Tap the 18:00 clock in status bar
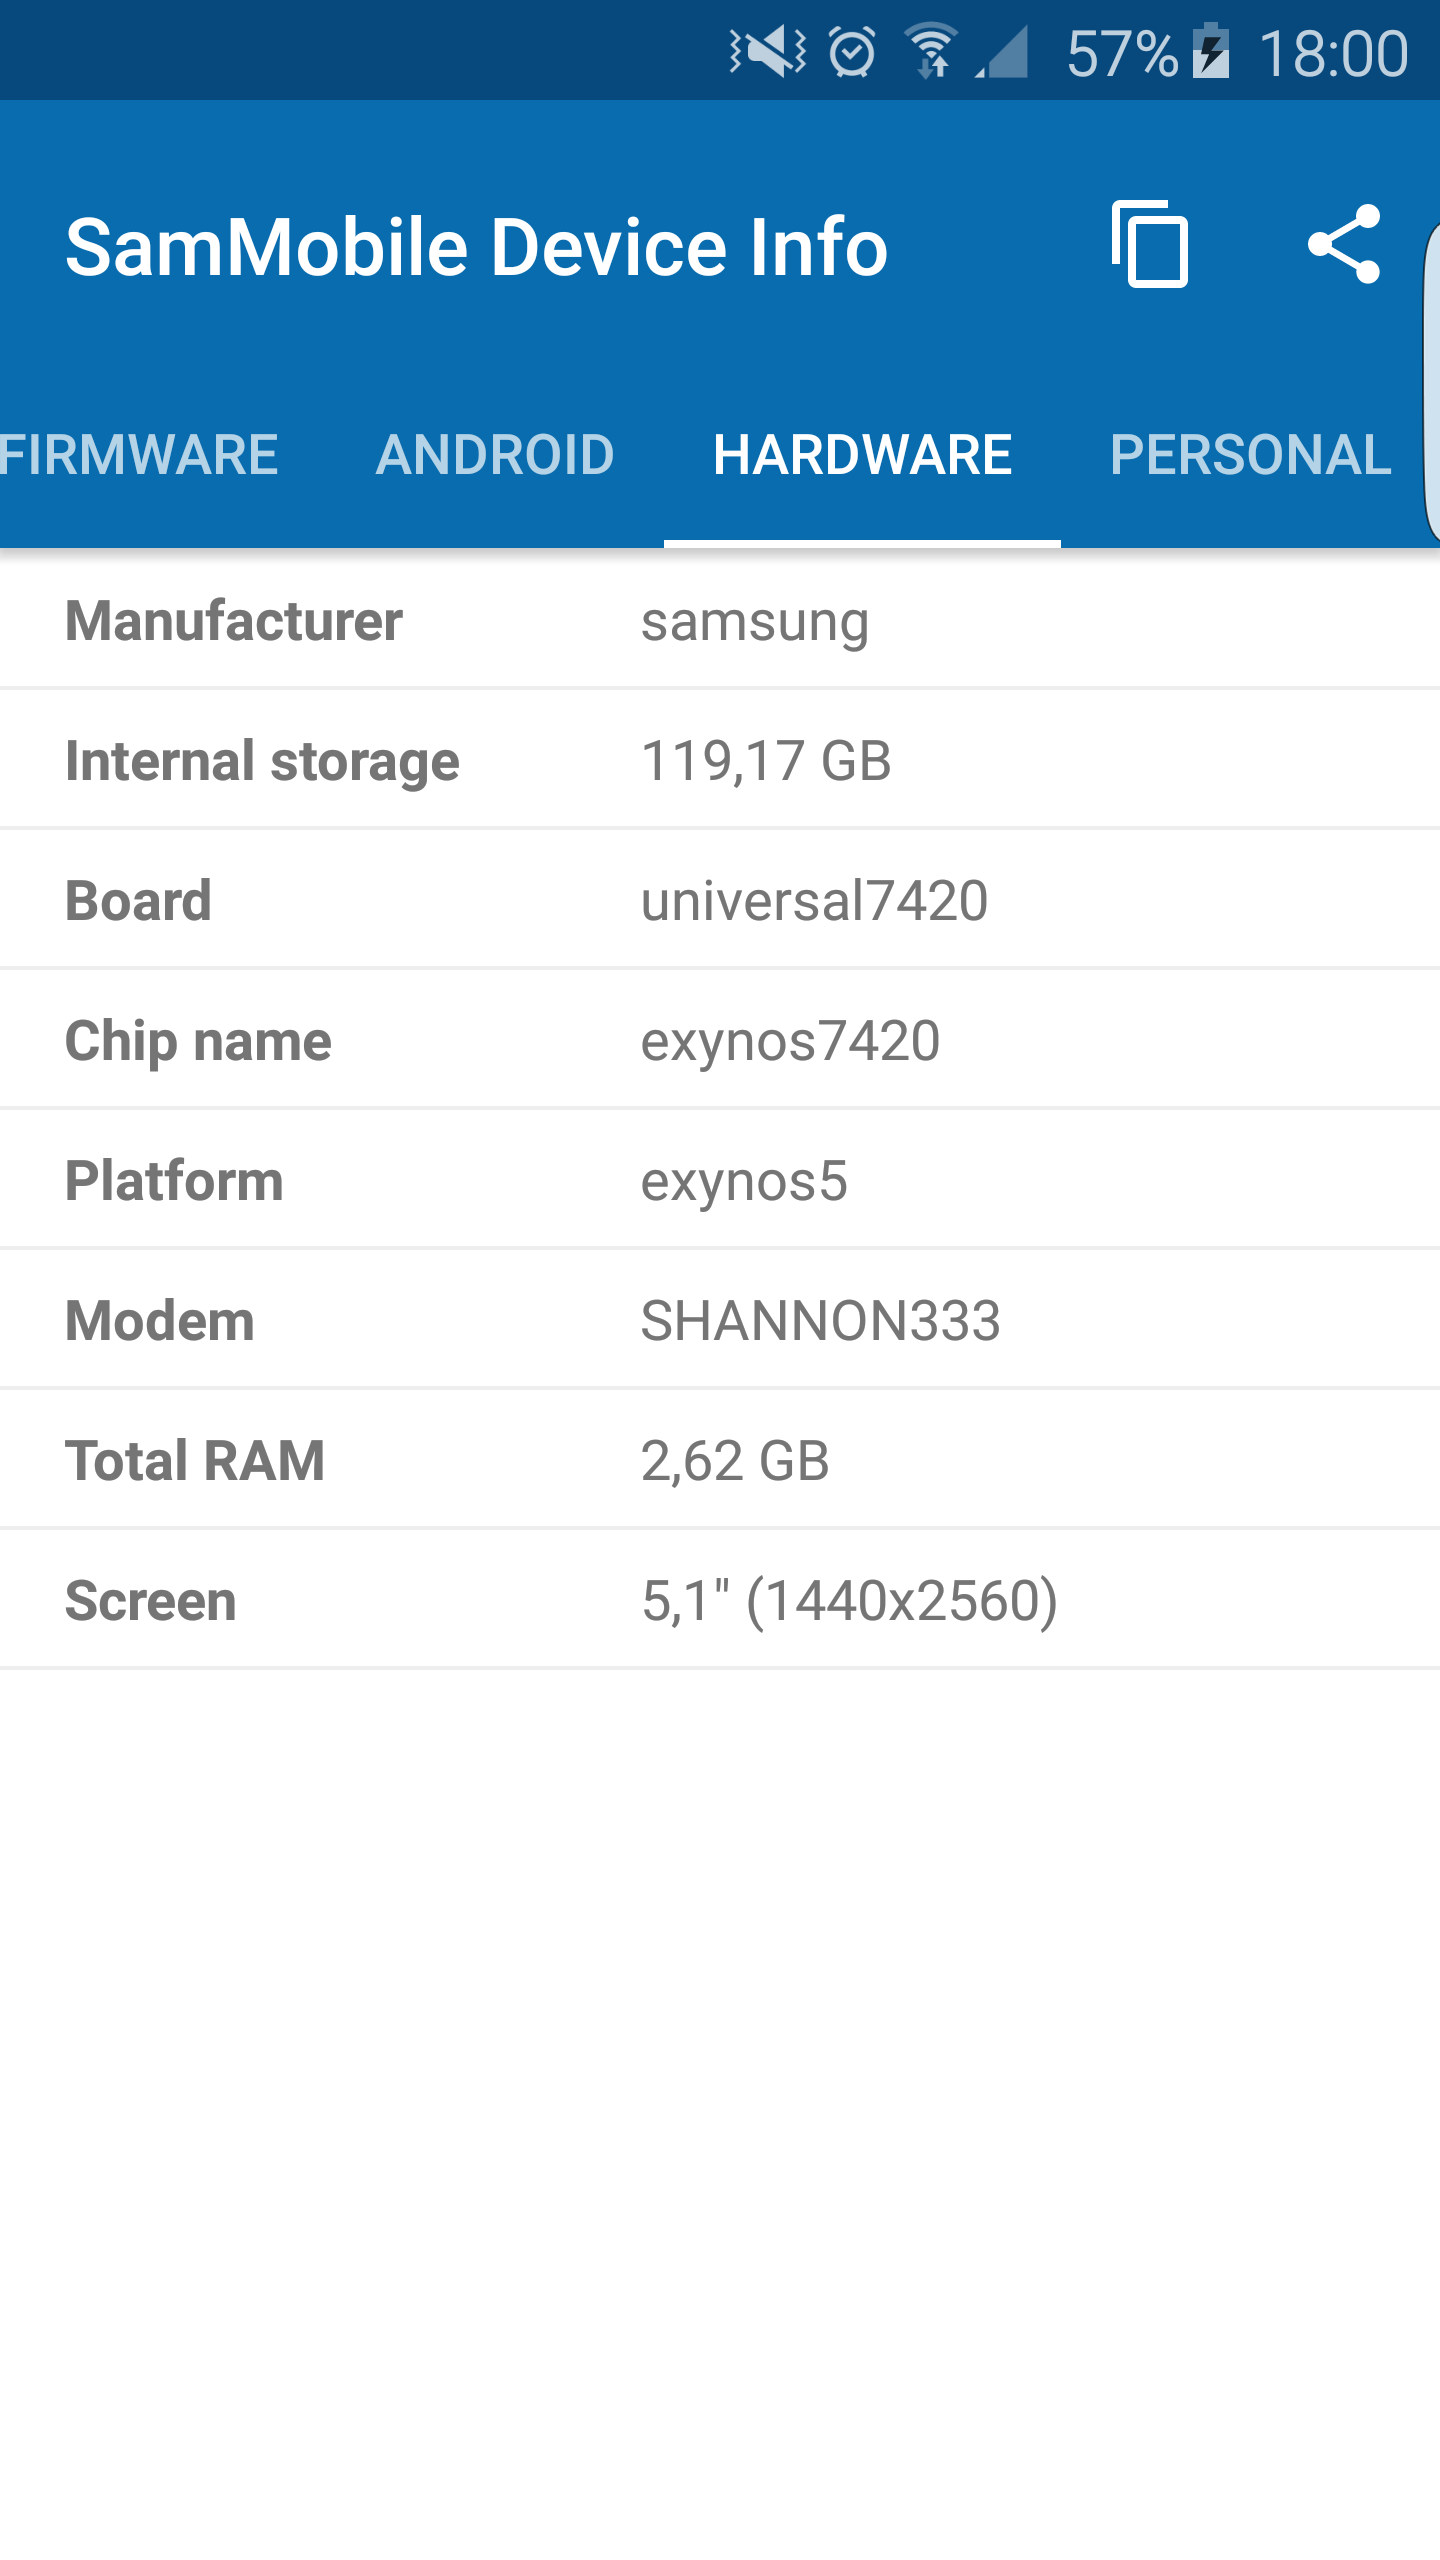The height and width of the screenshot is (2560, 1440). tap(1333, 54)
